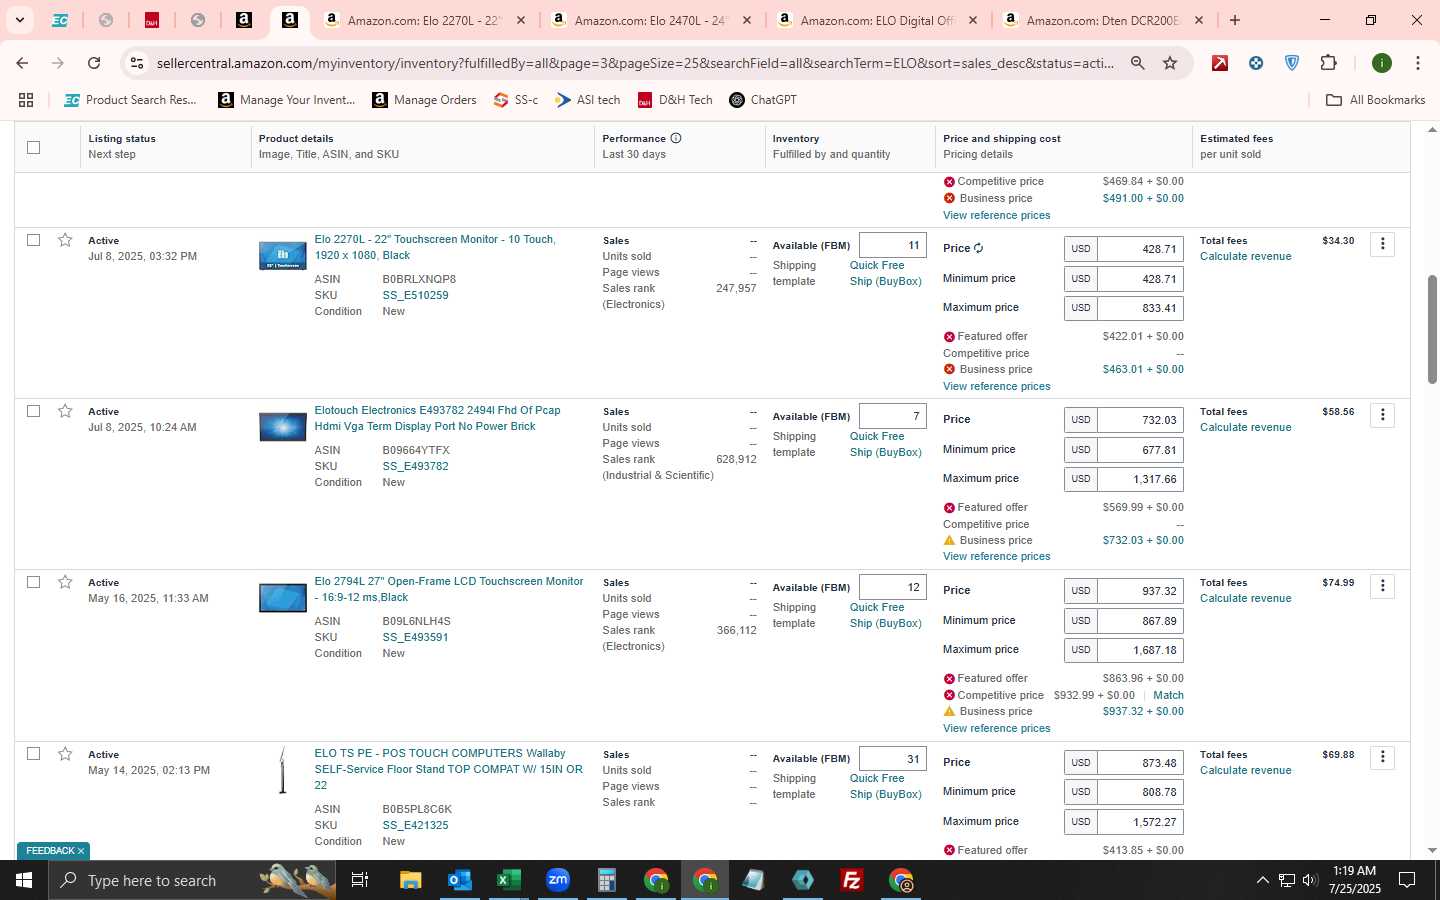Open the Elo 2794L 27" product title link
The height and width of the screenshot is (900, 1440).
pos(449,589)
